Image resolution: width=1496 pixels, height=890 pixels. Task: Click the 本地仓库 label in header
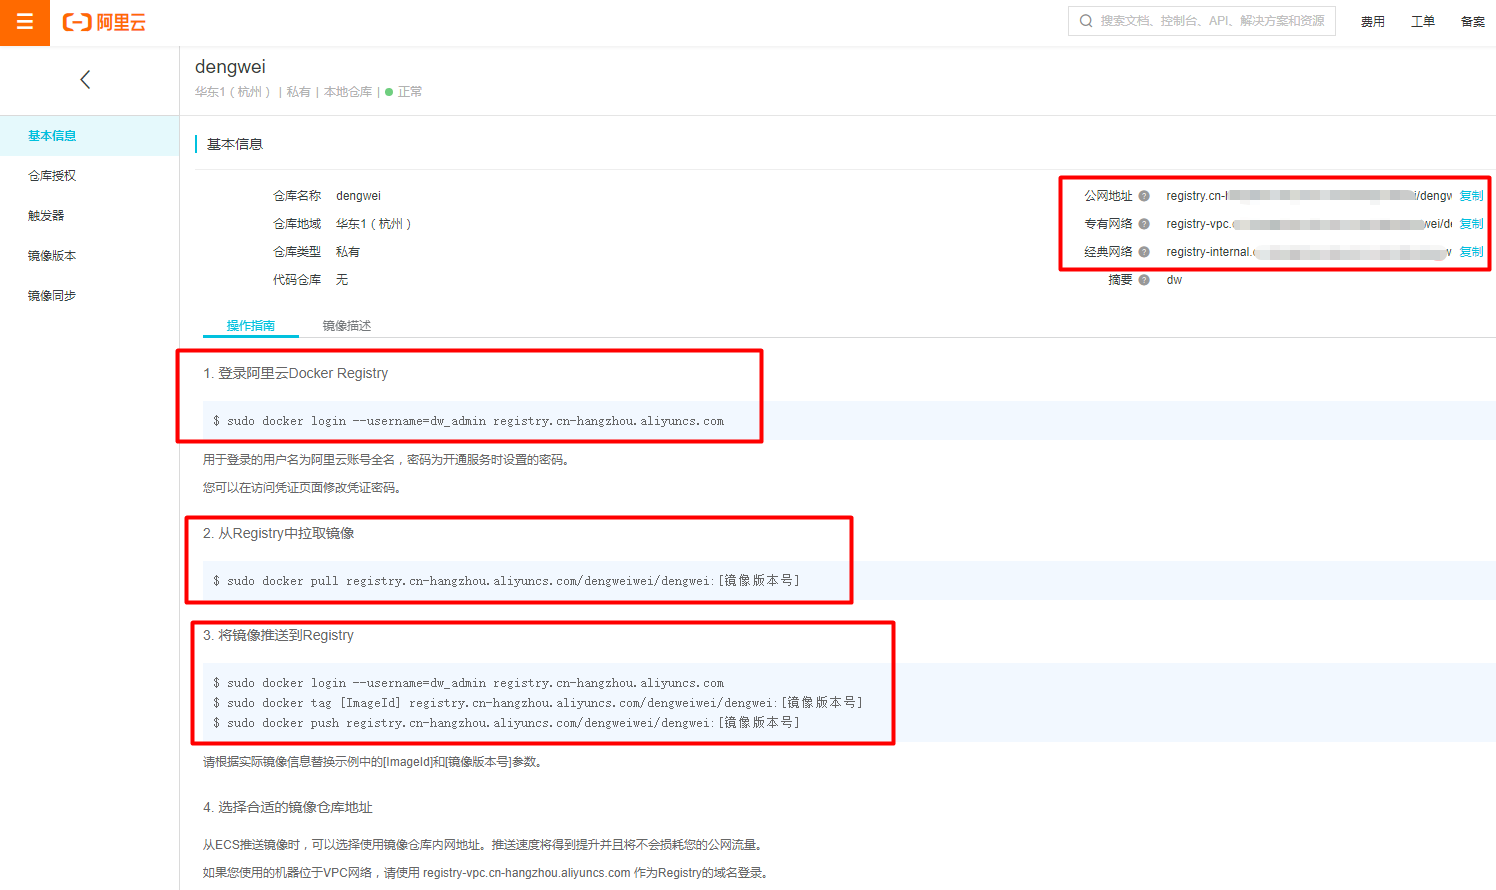(348, 92)
